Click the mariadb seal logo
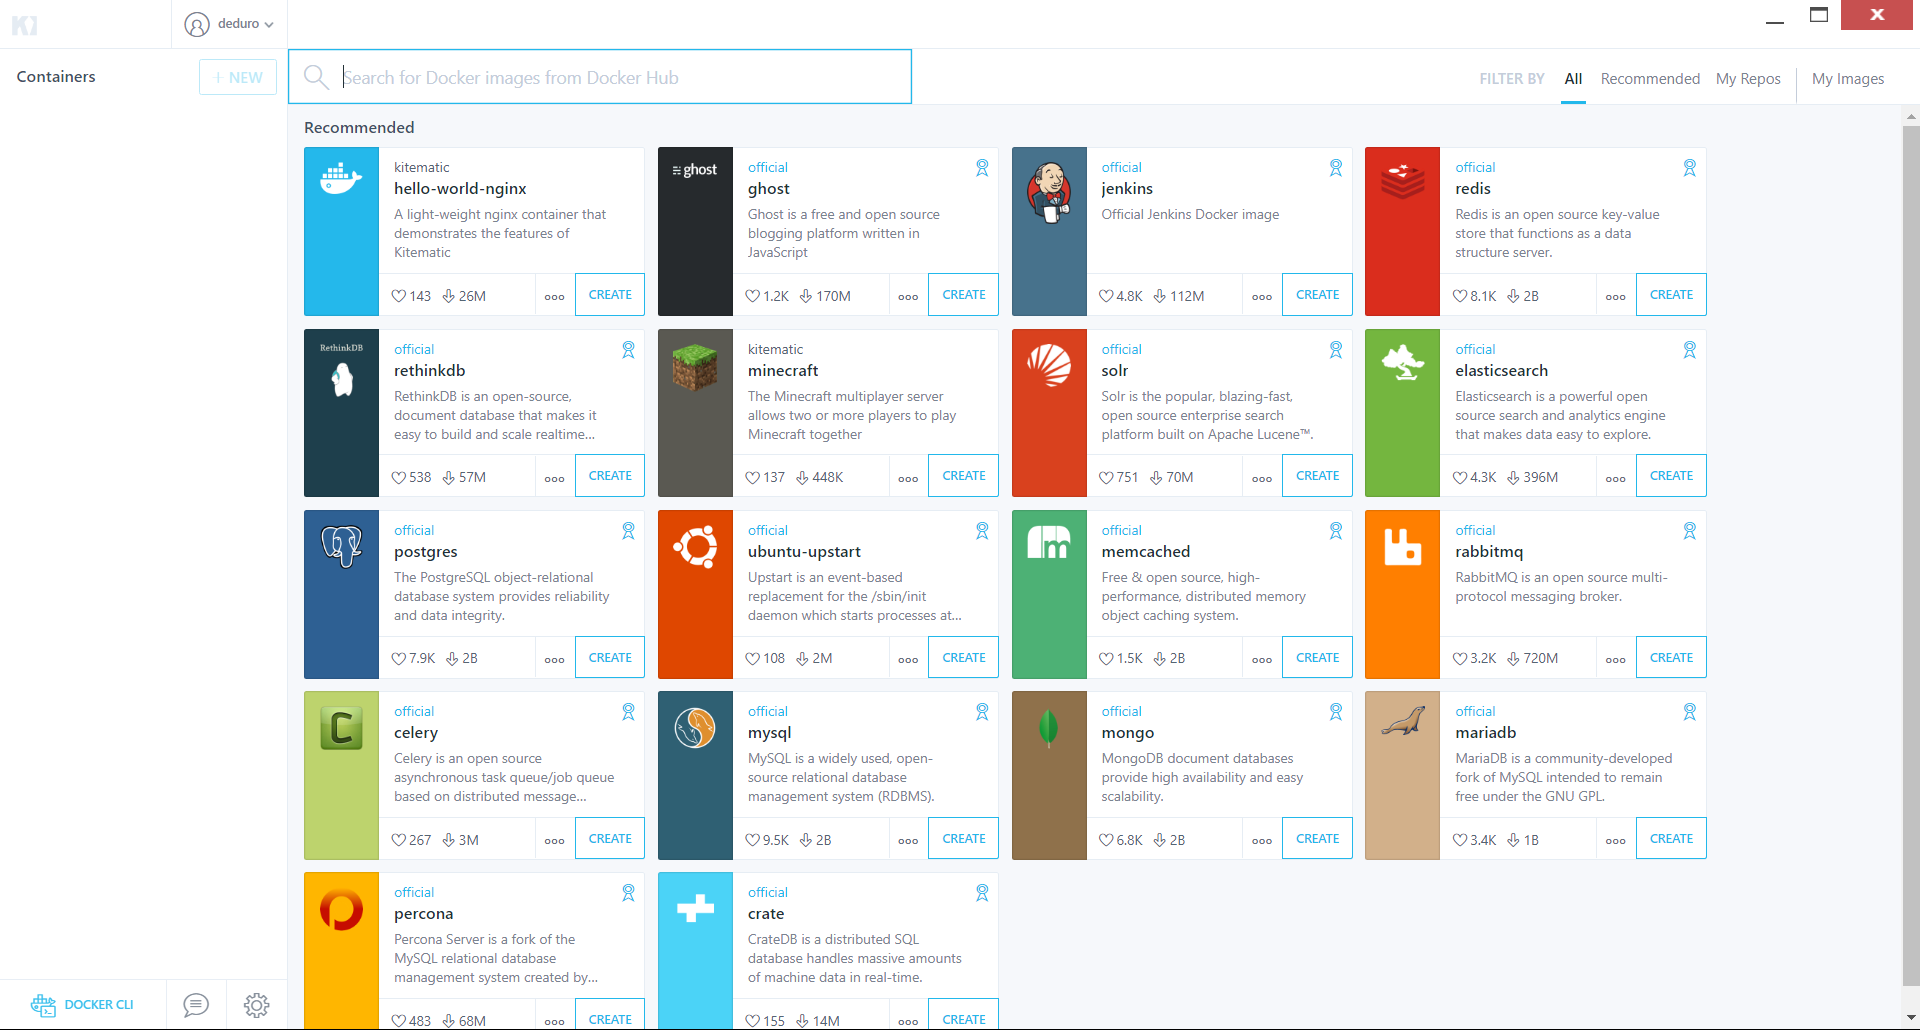The width and height of the screenshot is (1920, 1030). click(x=1402, y=721)
